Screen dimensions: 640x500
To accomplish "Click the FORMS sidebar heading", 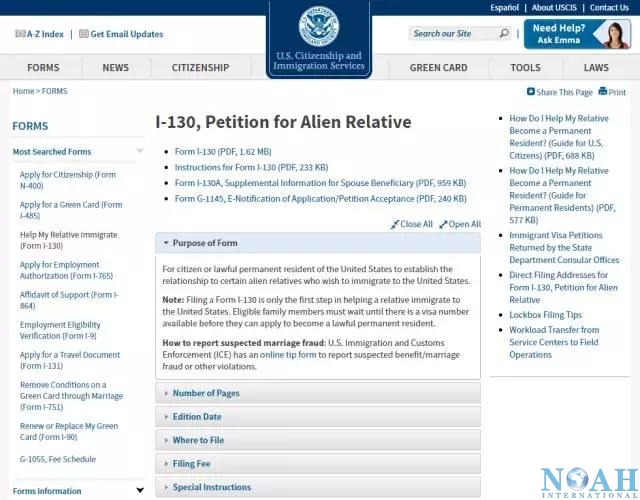I will pyautogui.click(x=30, y=126).
